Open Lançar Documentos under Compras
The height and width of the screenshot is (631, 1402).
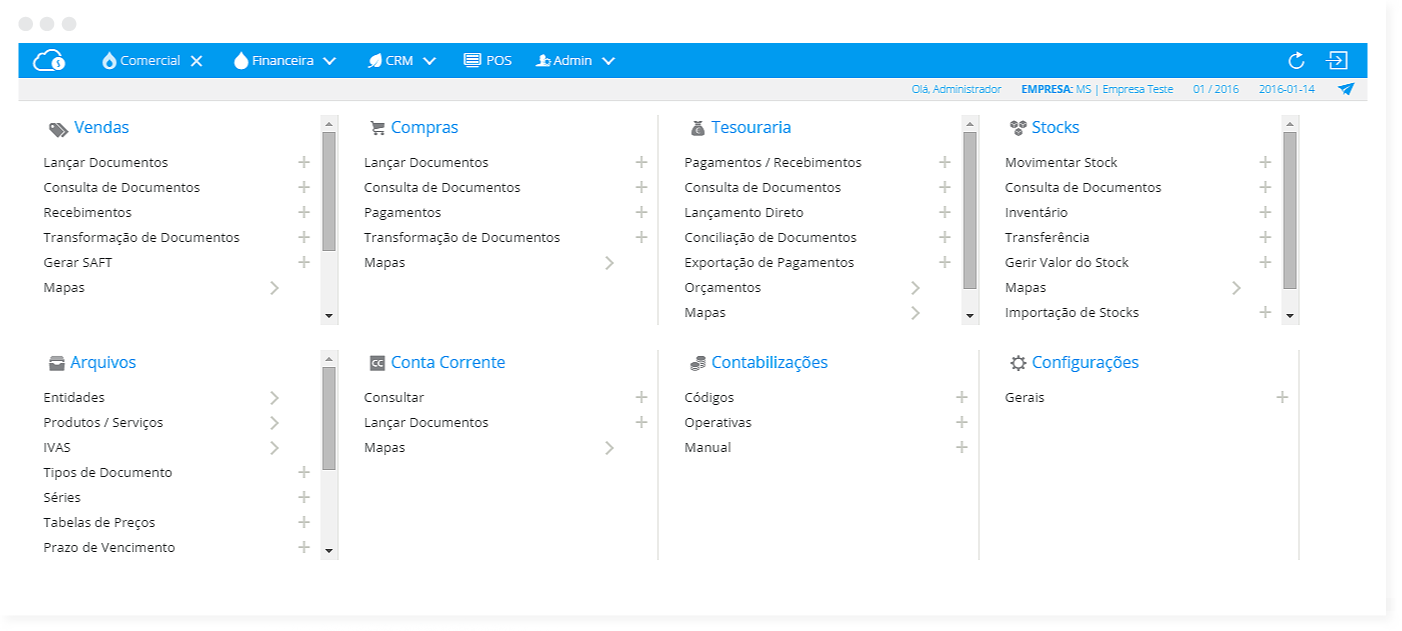tap(426, 162)
